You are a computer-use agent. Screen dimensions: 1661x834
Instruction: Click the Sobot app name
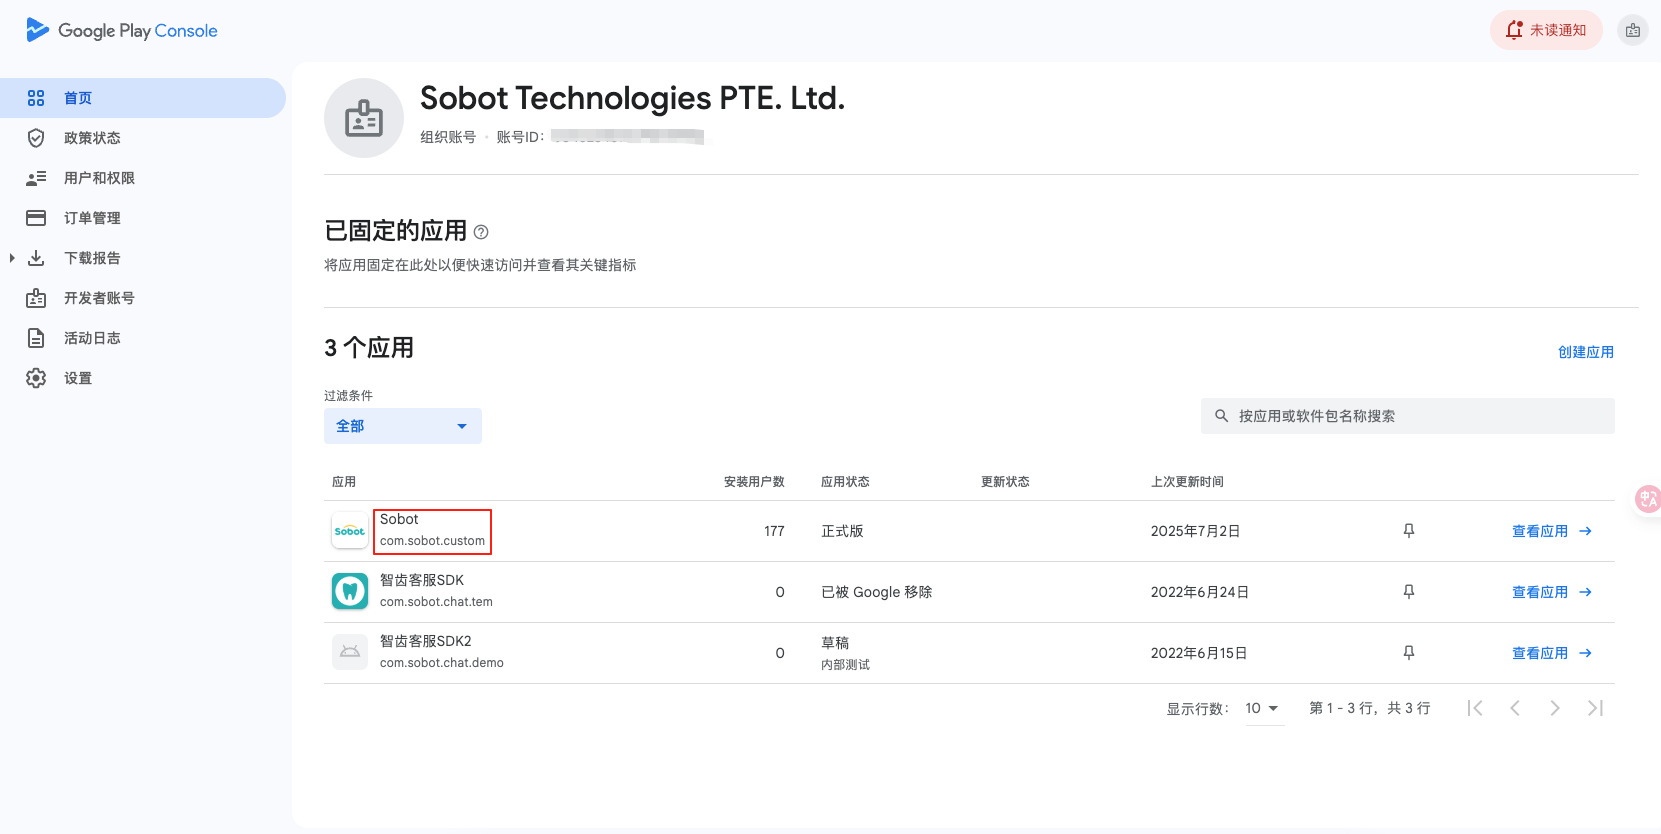pos(399,519)
